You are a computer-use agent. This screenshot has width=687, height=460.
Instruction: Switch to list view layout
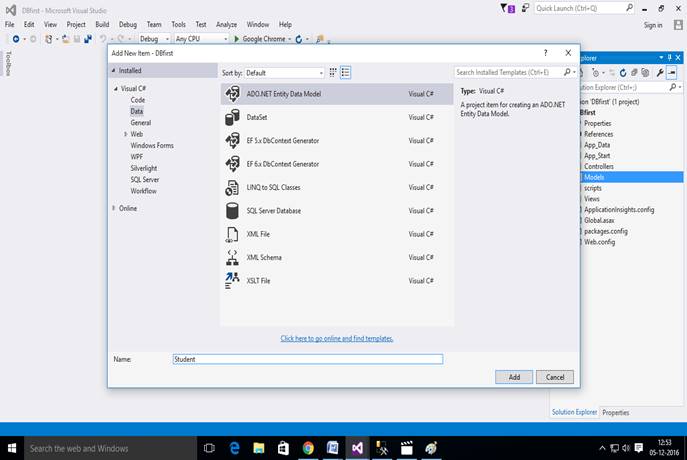[346, 73]
